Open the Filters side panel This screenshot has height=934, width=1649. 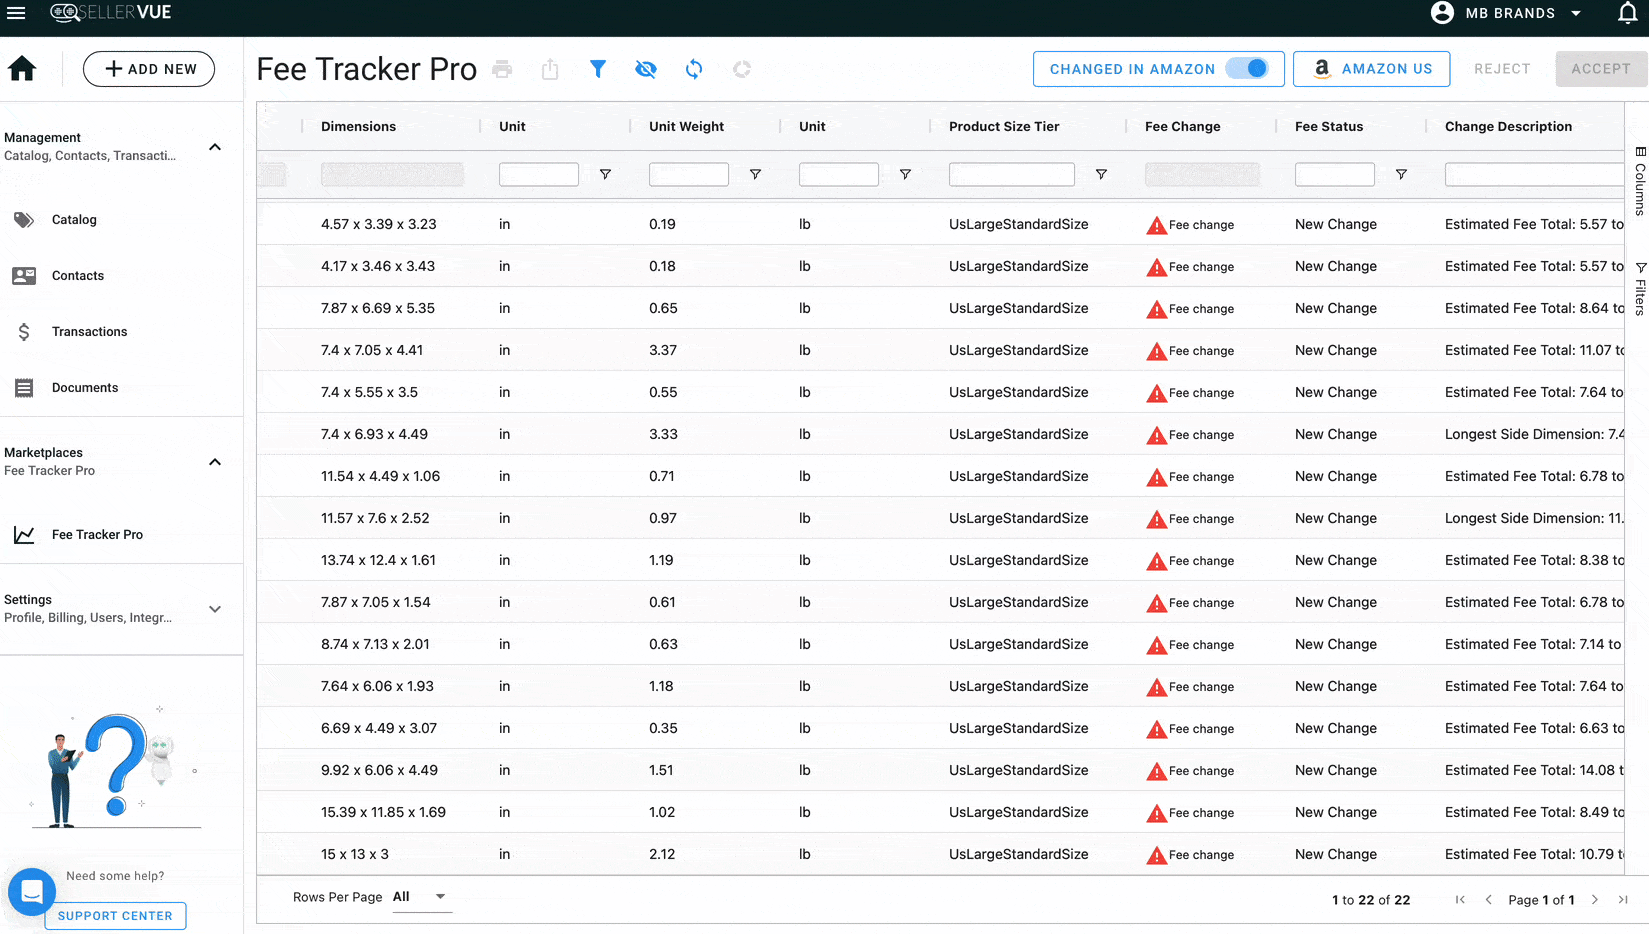(x=1640, y=289)
